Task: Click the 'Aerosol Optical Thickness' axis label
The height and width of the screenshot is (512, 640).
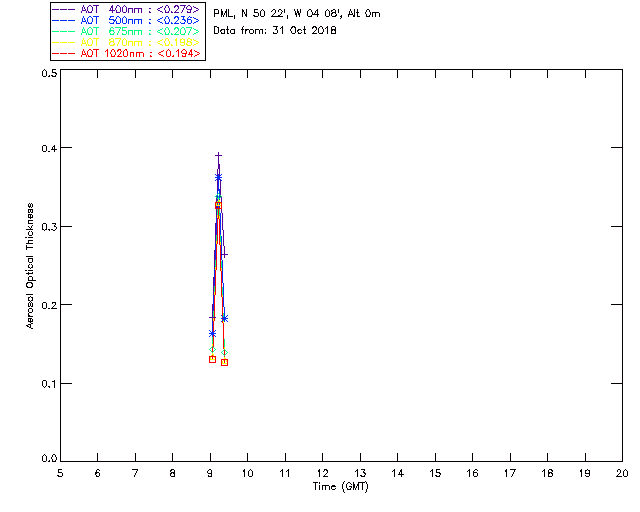Action: click(30, 266)
